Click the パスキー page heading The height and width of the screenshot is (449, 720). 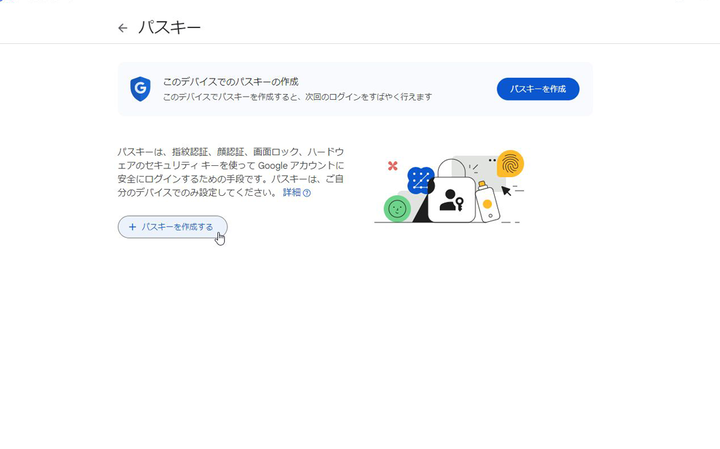tap(169, 28)
